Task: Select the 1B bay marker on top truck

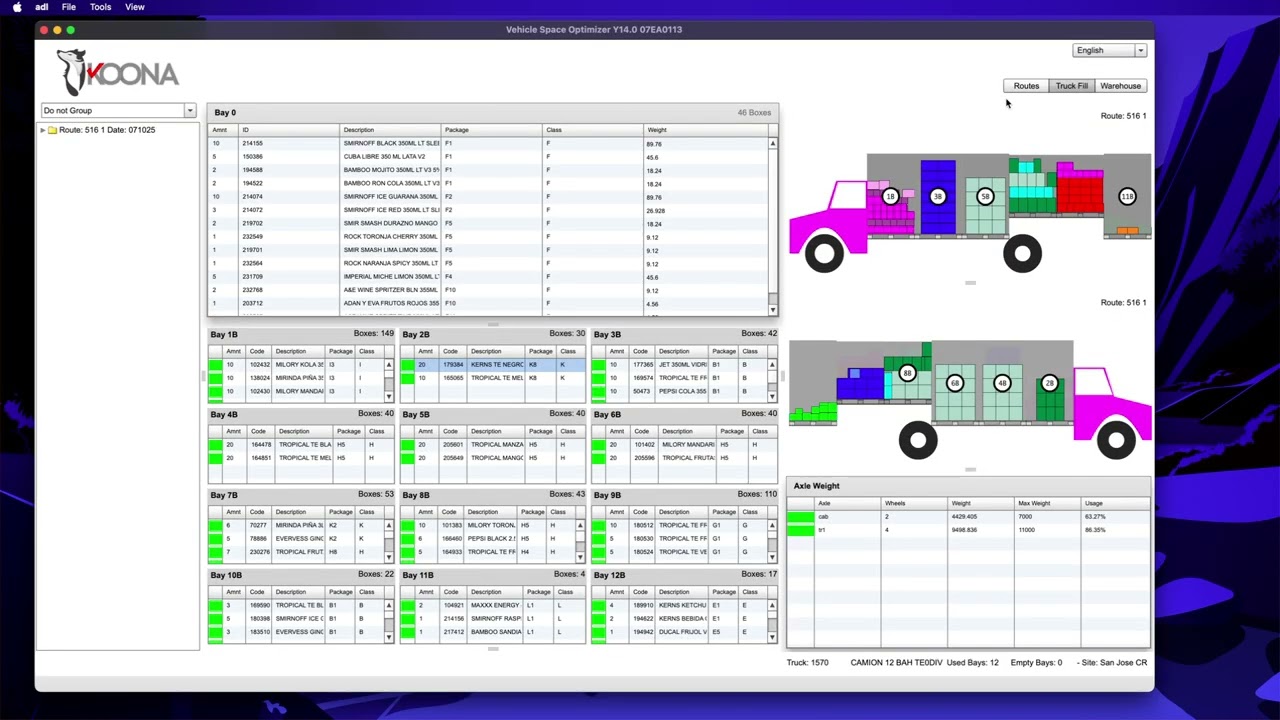Action: tap(890, 196)
